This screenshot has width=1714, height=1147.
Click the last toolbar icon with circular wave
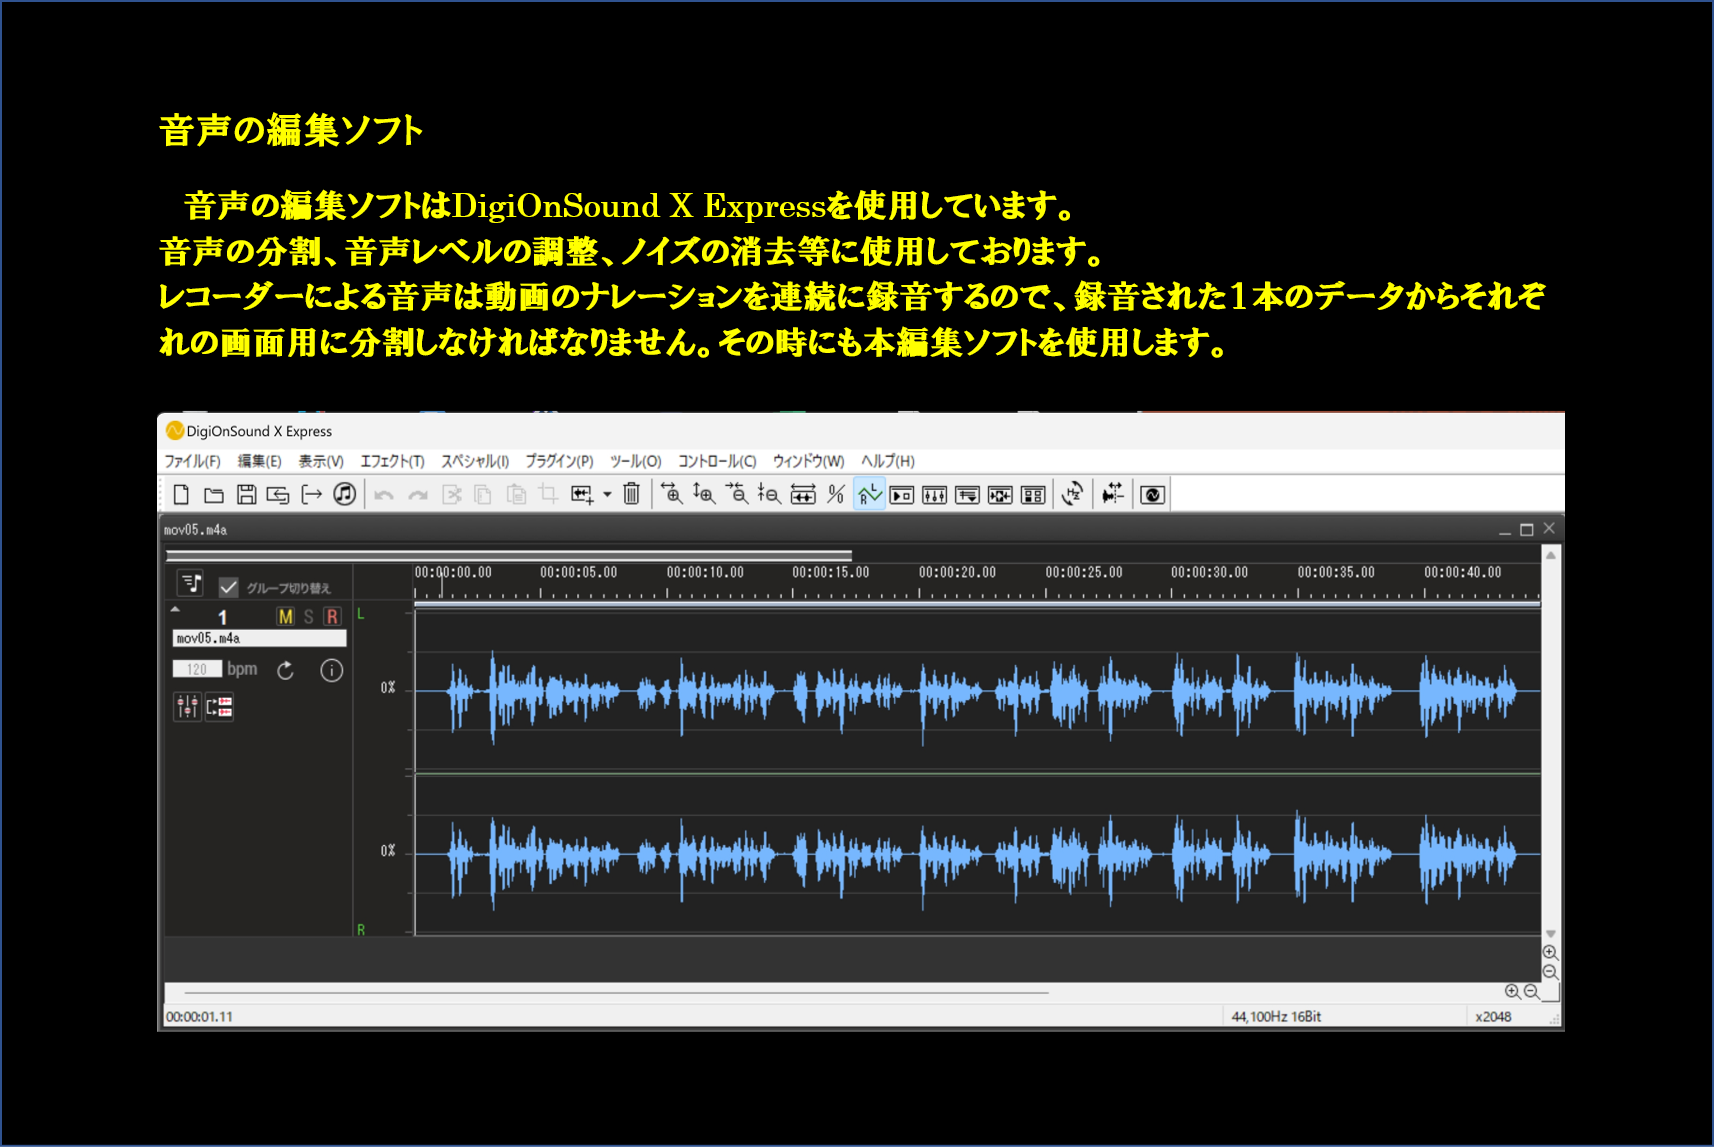coord(1152,495)
